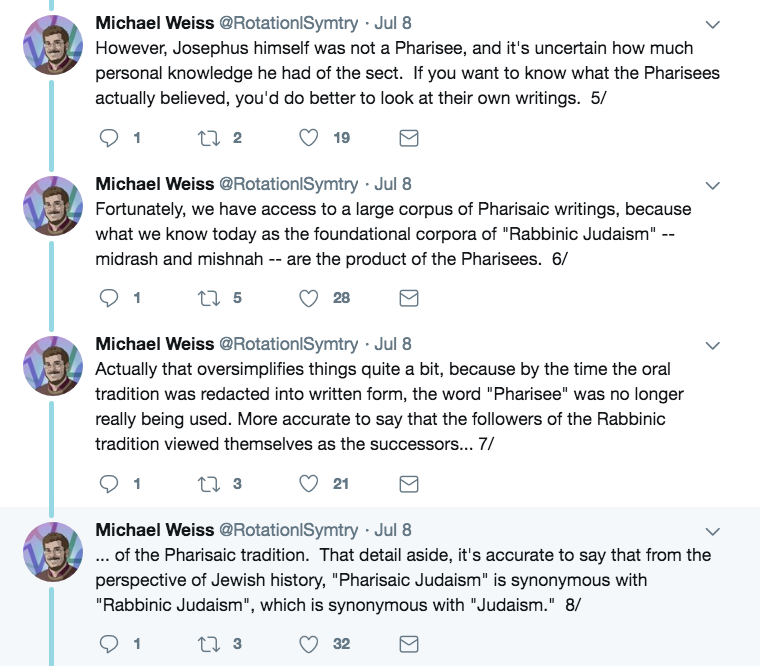Like the tweet with 32 likes
760x666 pixels.
pyautogui.click(x=310, y=644)
